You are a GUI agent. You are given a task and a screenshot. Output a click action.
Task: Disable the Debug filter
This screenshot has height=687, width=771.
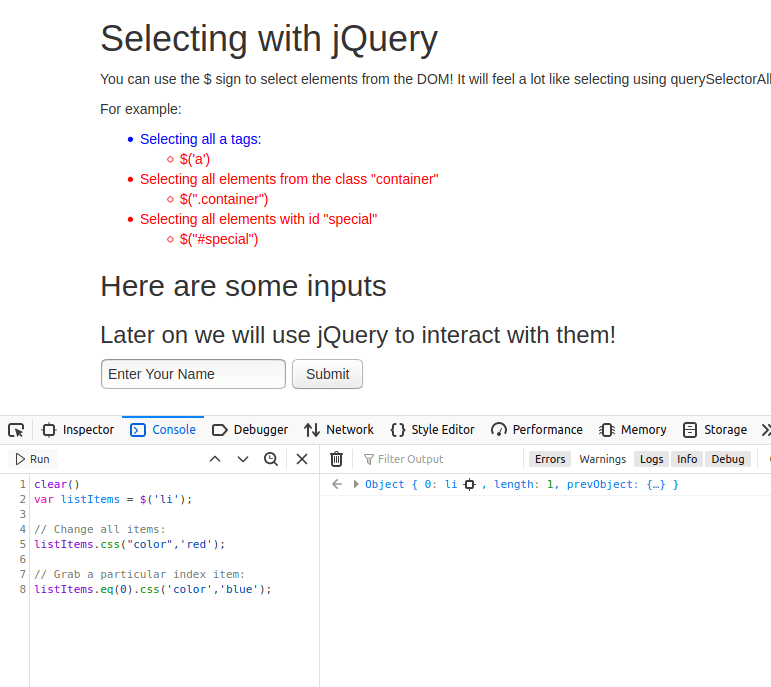727,459
